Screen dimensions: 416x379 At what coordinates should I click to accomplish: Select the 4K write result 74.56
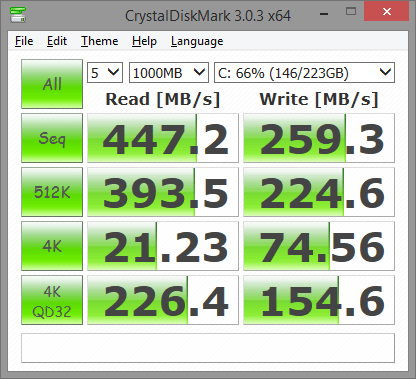(x=319, y=246)
